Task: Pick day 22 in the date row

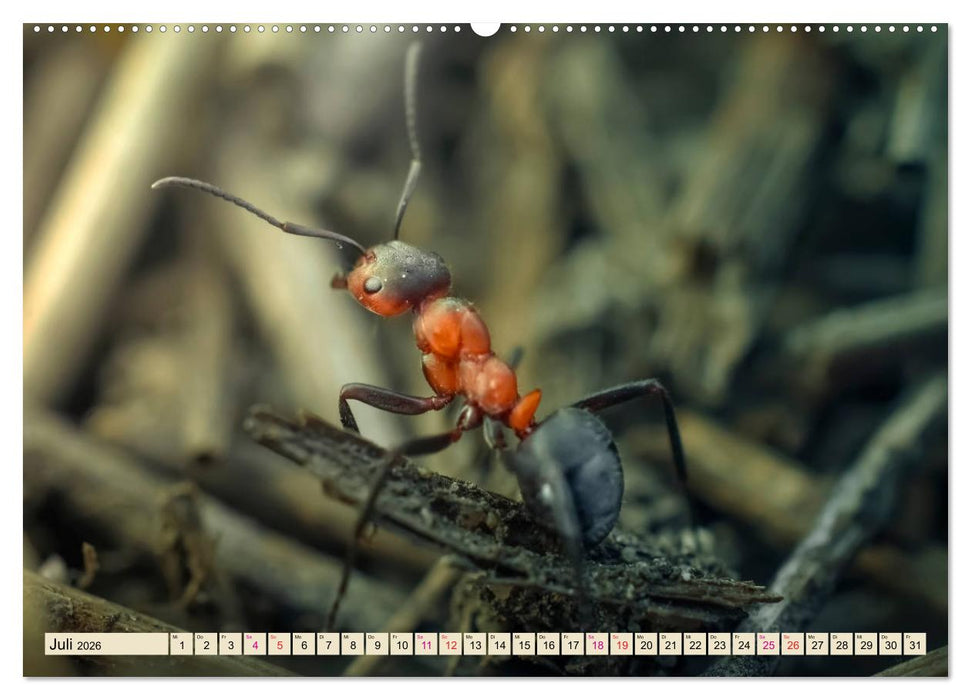Action: [695, 644]
